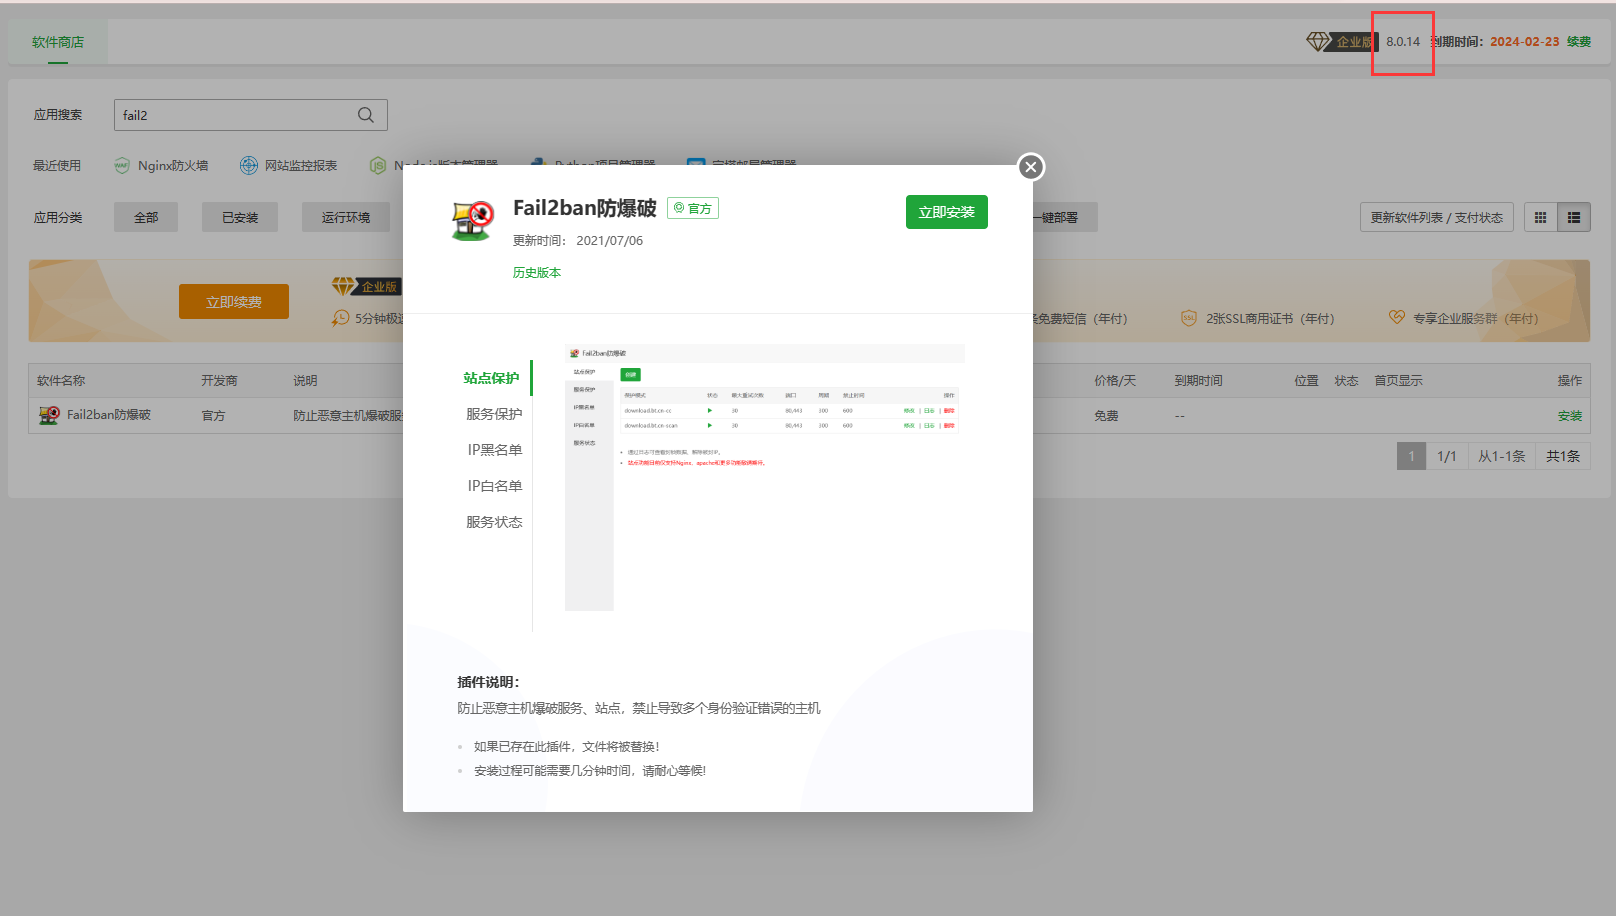Switch to IP白名单 tab
Viewport: 1616px width, 916px height.
pos(495,486)
